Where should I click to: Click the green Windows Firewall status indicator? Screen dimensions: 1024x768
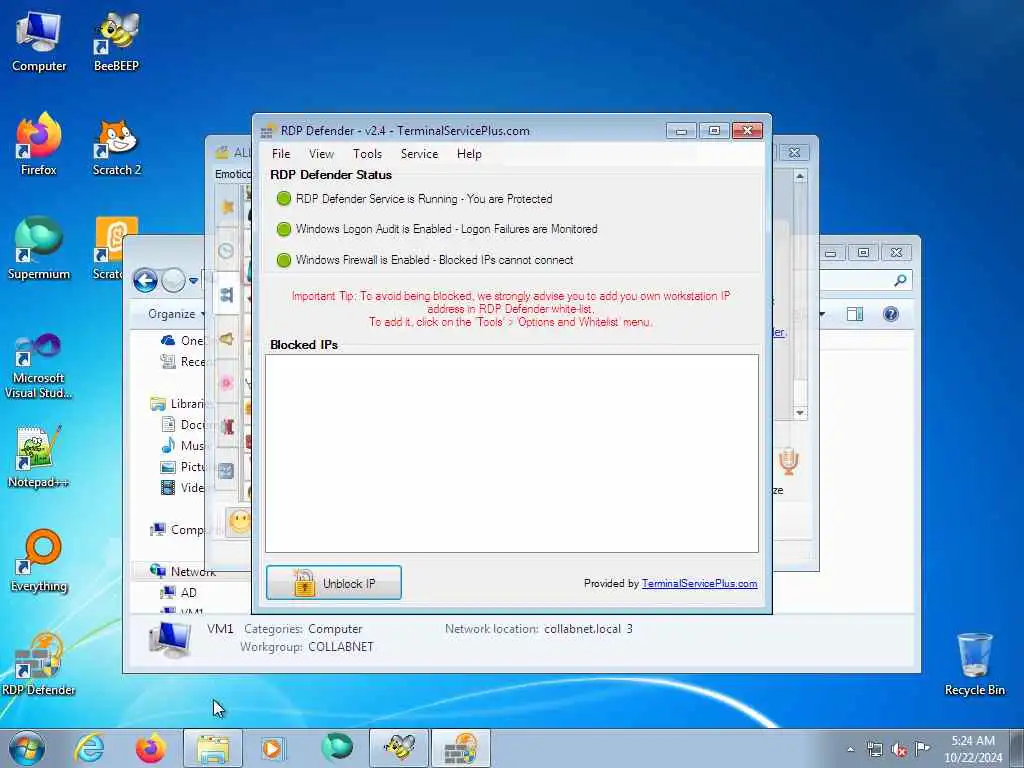pos(283,260)
